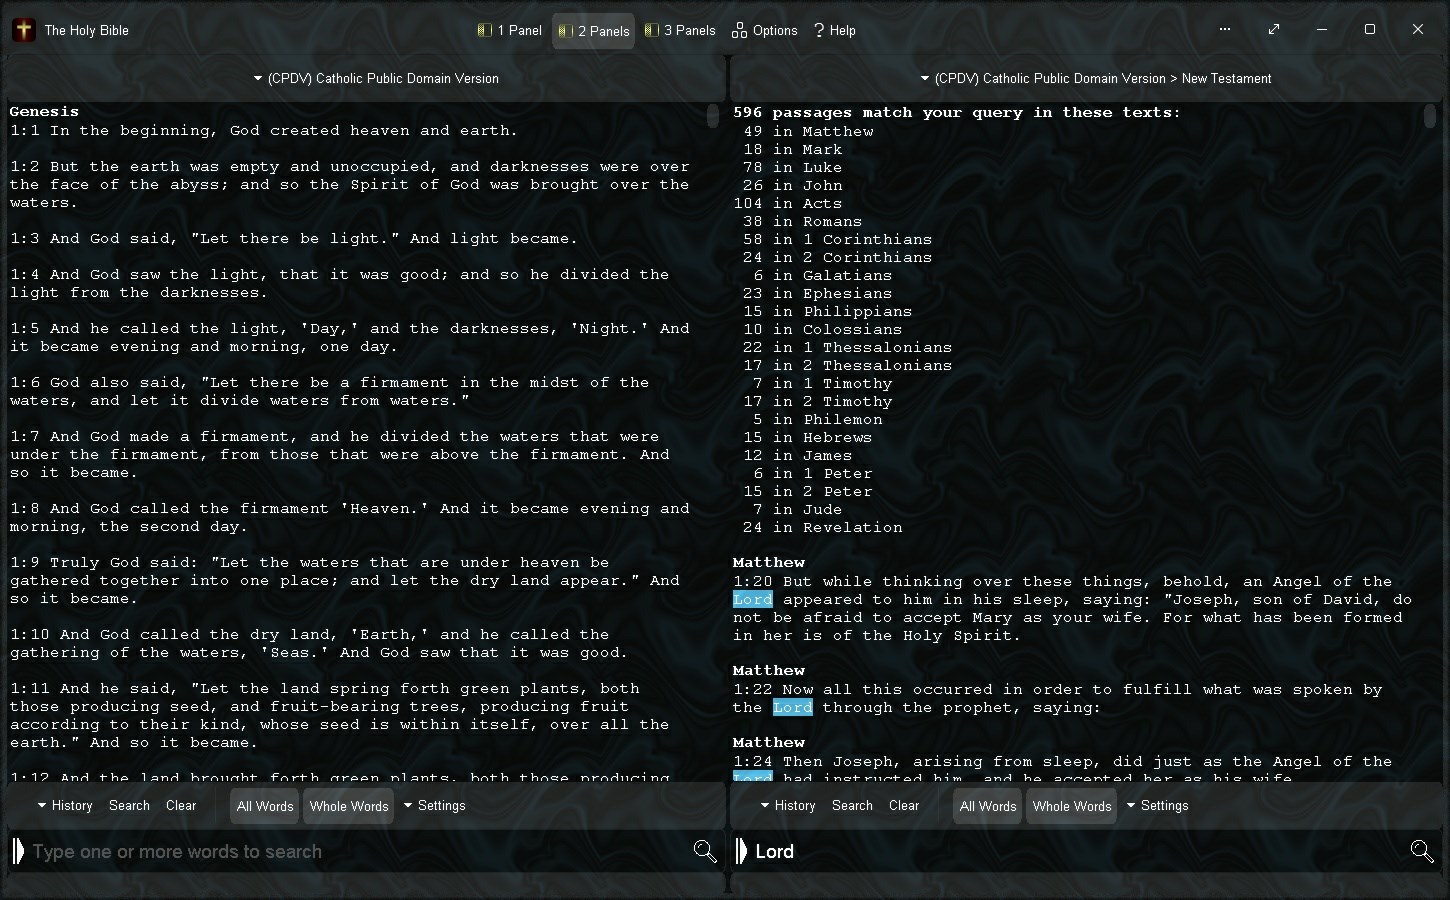Click Search in the left panel toolbar
The width and height of the screenshot is (1450, 900).
[x=128, y=805]
